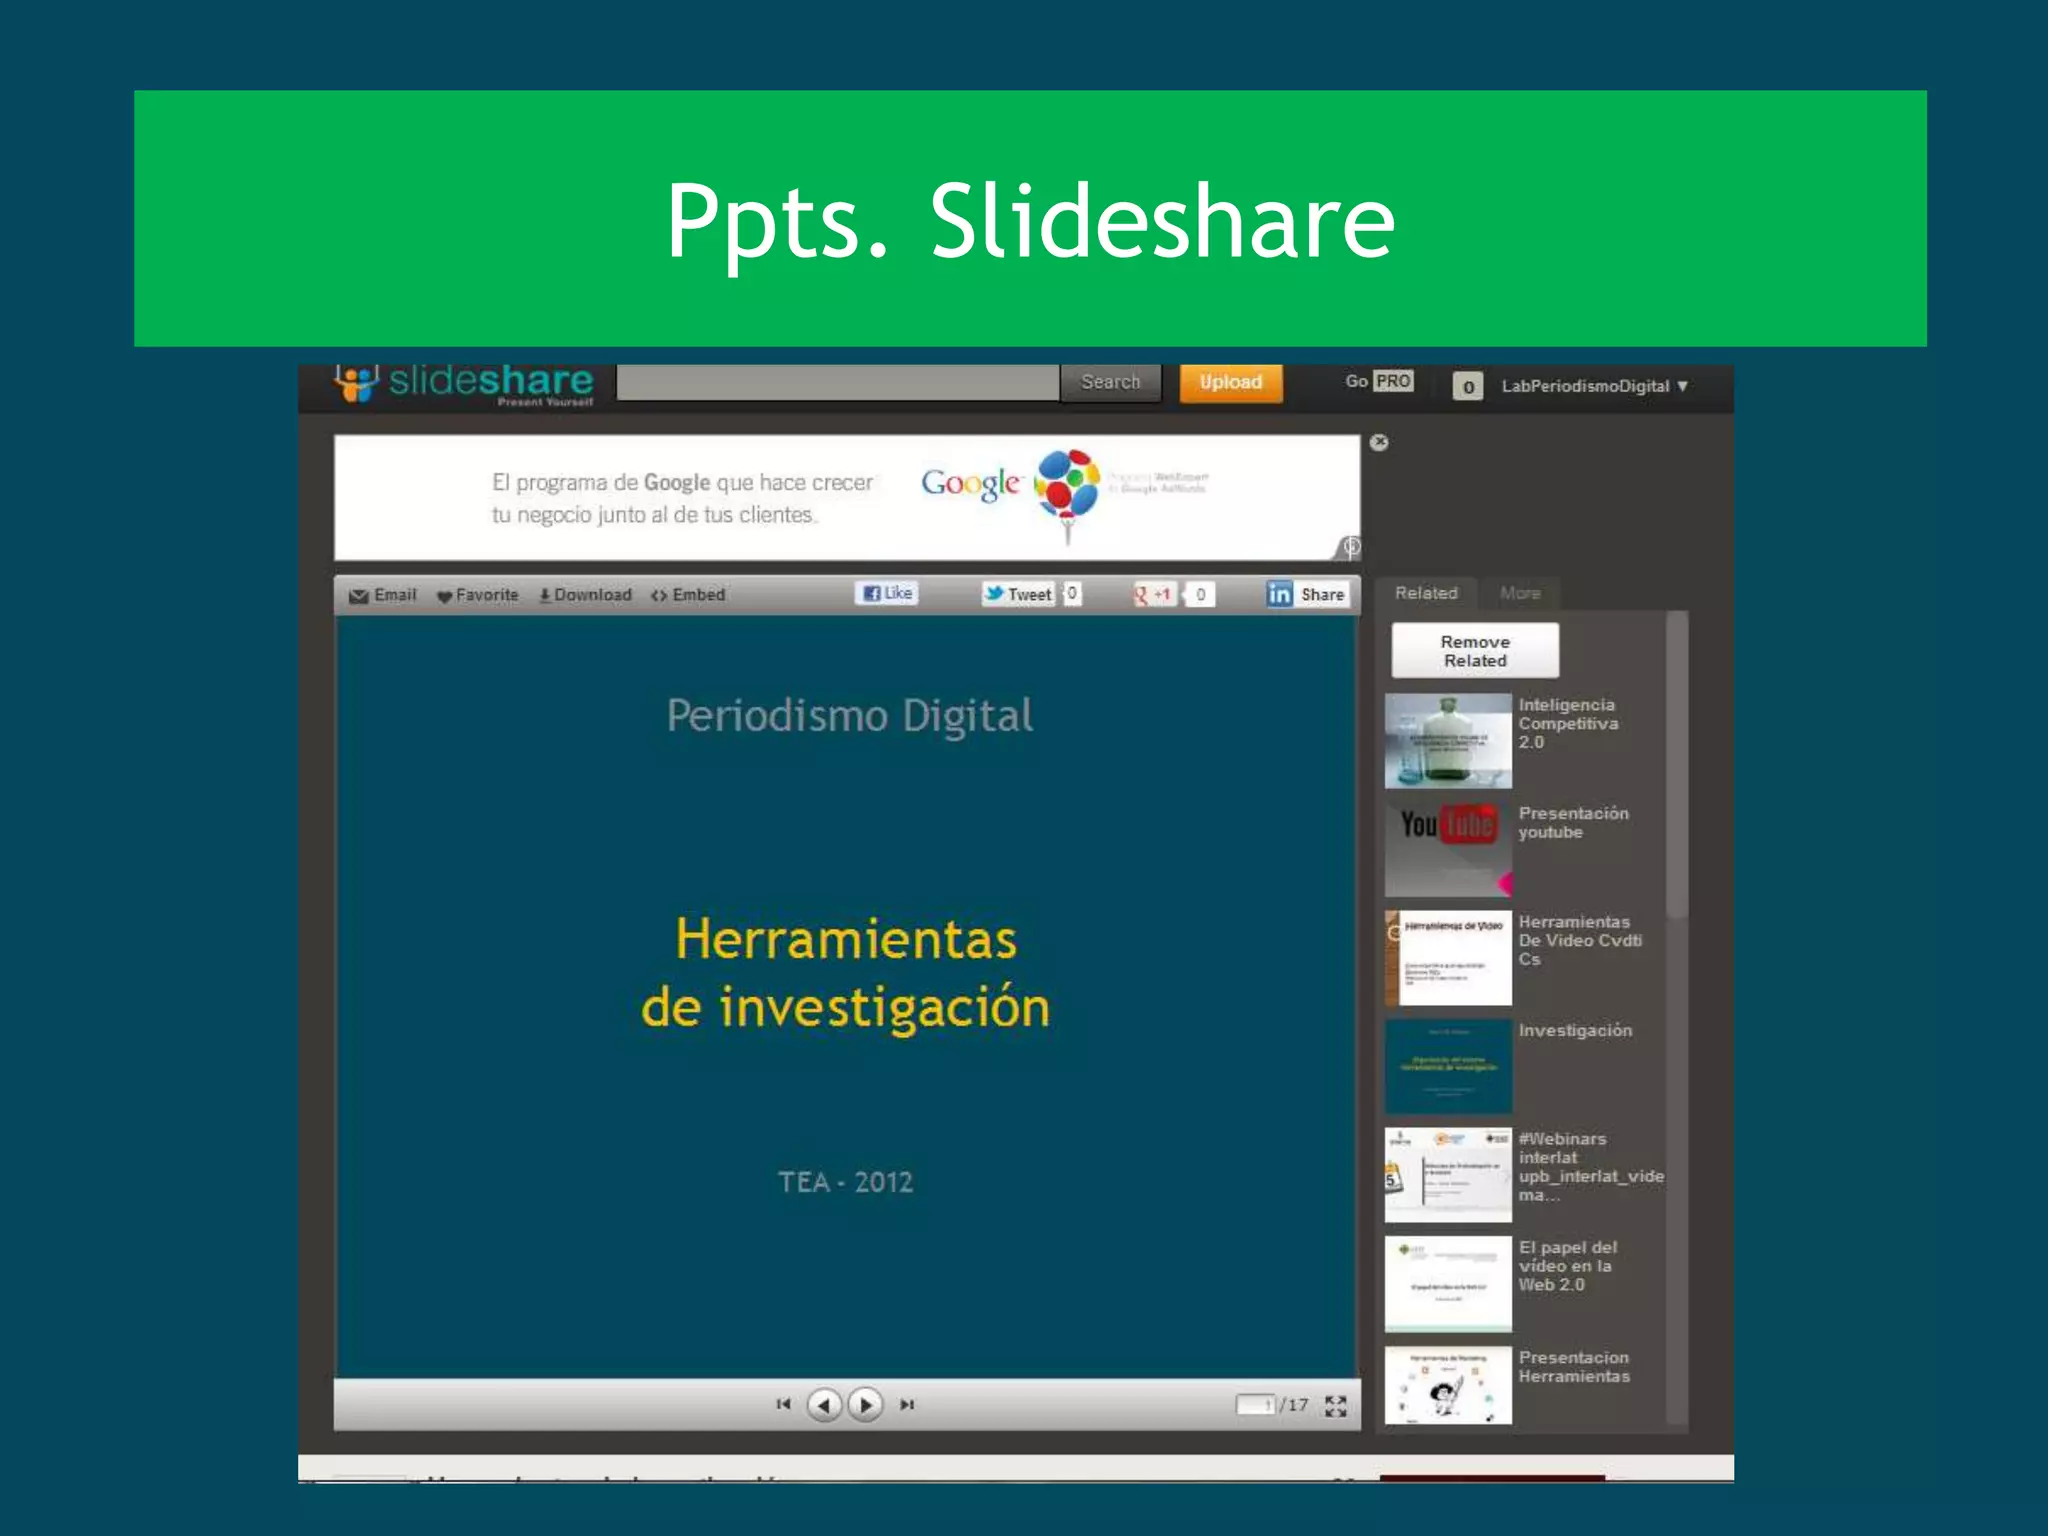Viewport: 2048px width, 1536px height.
Task: Click the Herramientas de investigación slide
Action: pos(846,996)
